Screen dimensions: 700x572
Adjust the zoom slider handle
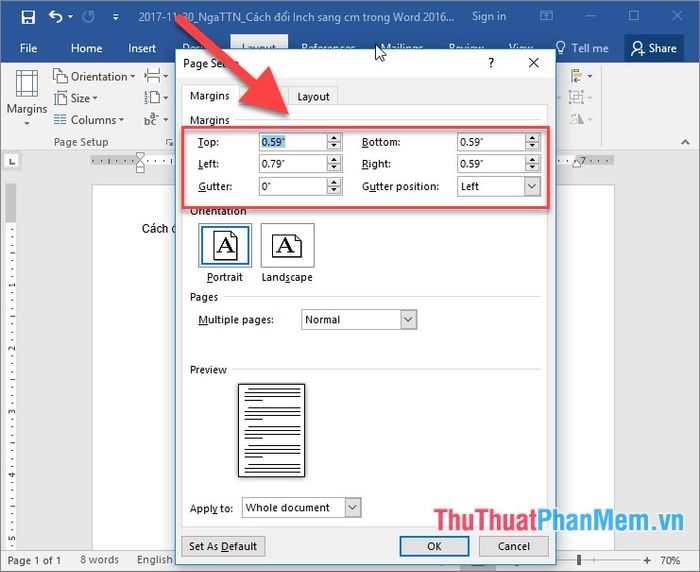[x=579, y=559]
